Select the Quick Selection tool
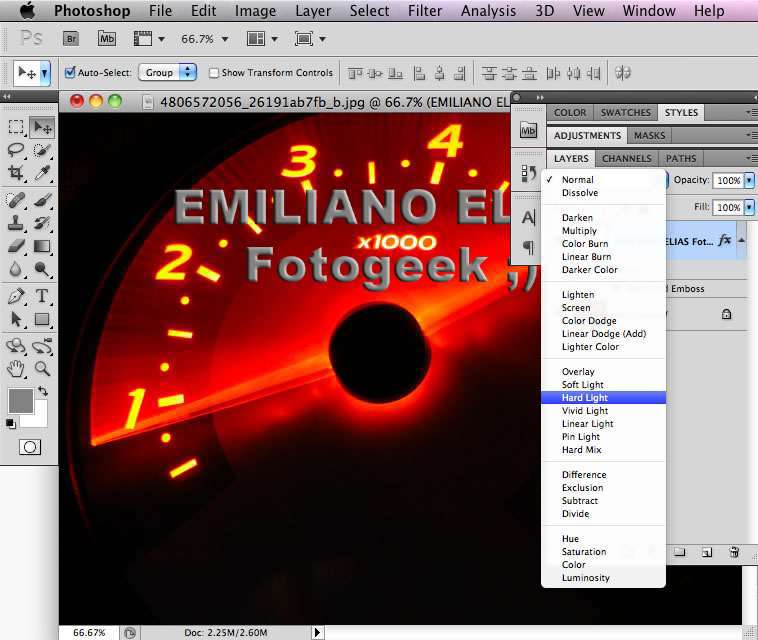This screenshot has height=640, width=758. coord(42,150)
